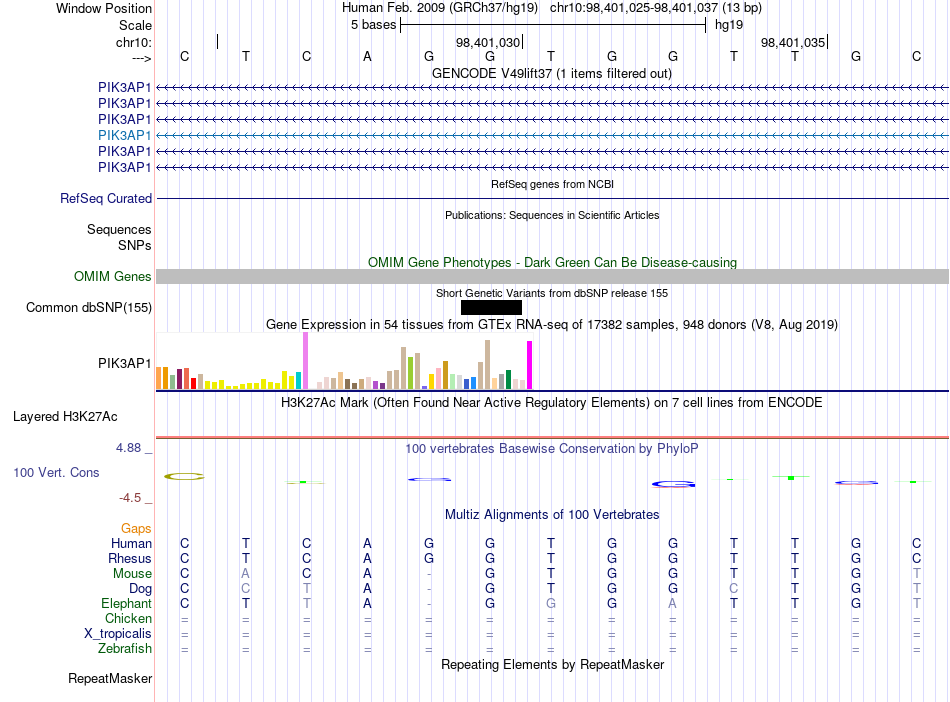The width and height of the screenshot is (950, 702).
Task: Click the Common dbSNP(155) black variant block
Action: [x=491, y=308]
